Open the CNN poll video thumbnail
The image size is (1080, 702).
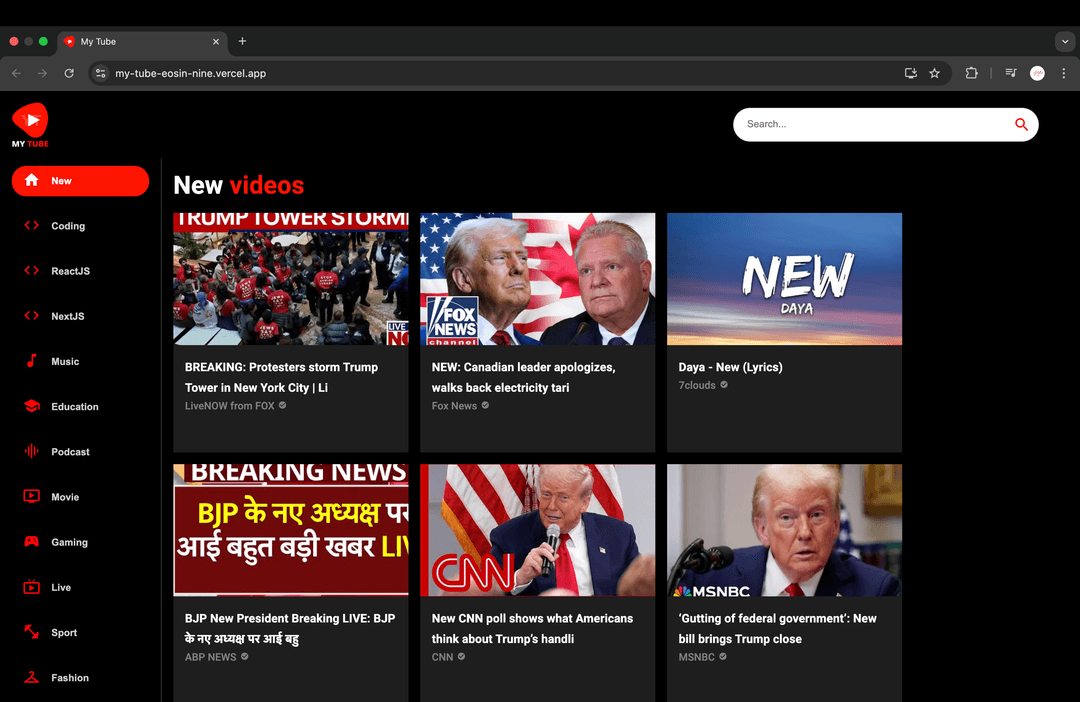537,530
